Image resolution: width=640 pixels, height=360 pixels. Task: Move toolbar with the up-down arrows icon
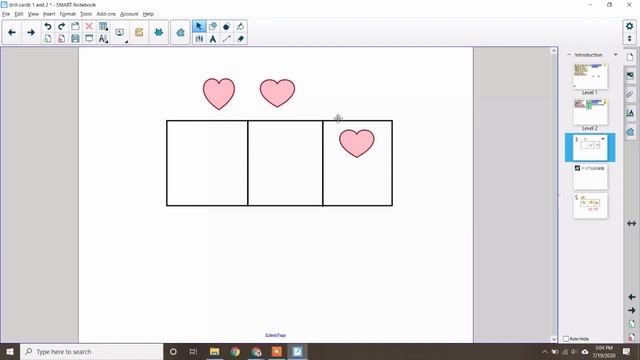pyautogui.click(x=629, y=38)
